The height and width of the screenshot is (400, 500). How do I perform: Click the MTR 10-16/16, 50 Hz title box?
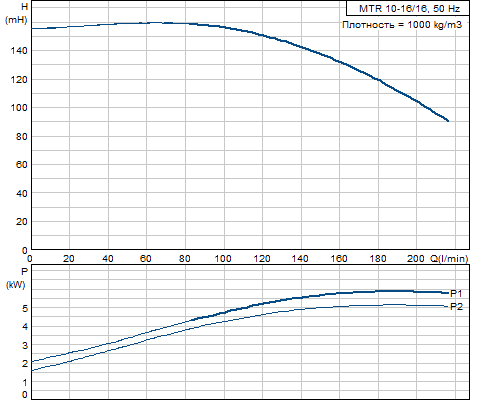tap(408, 8)
